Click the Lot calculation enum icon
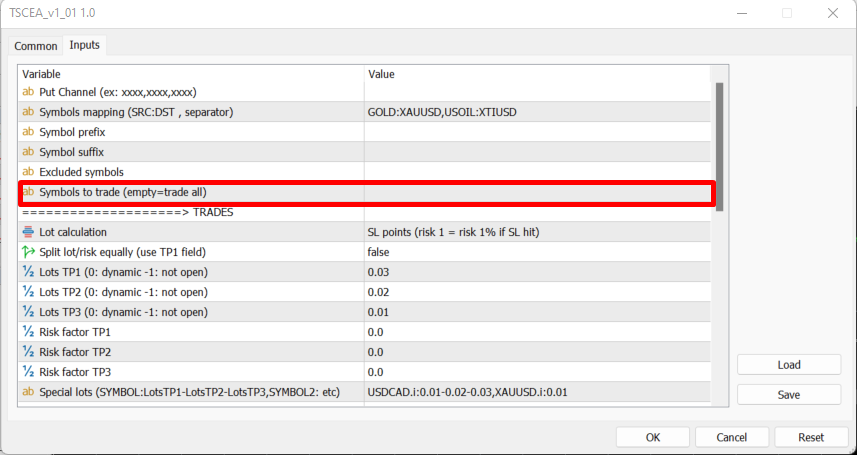The width and height of the screenshot is (857, 455). 28,232
